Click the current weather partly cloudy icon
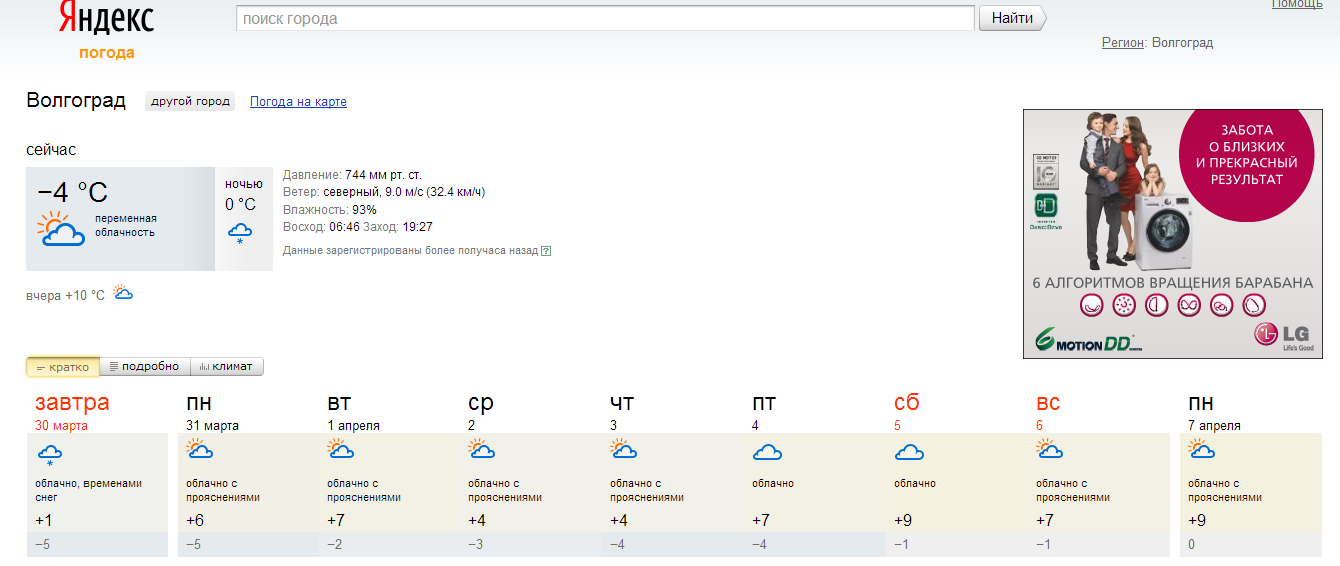 (x=60, y=229)
